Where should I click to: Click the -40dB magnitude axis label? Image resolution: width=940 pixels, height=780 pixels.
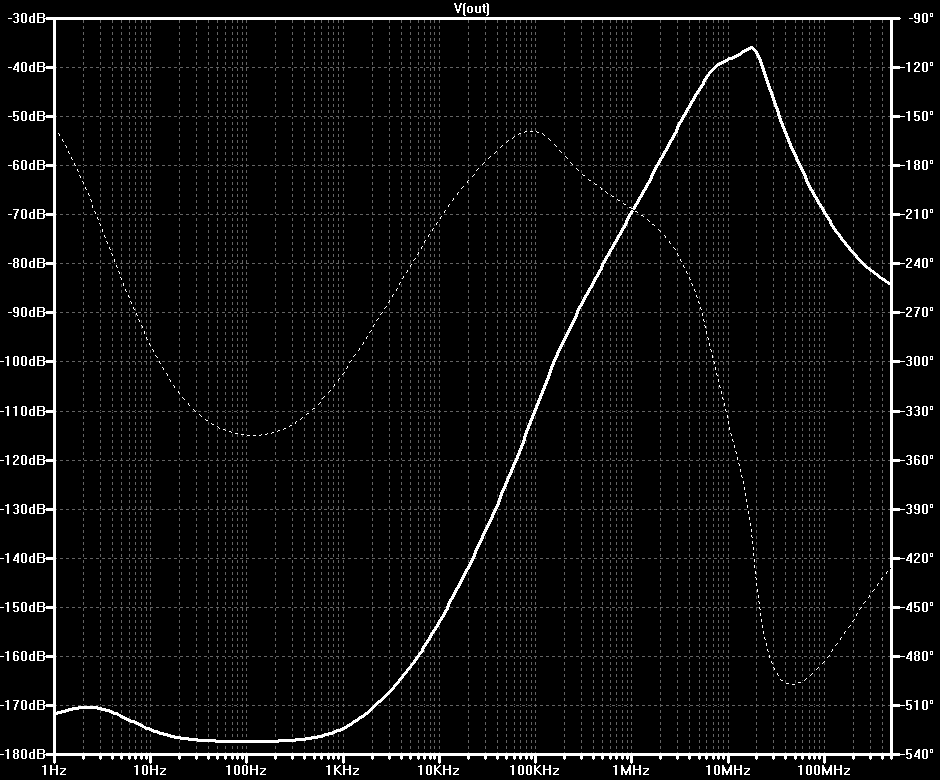tap(25, 67)
